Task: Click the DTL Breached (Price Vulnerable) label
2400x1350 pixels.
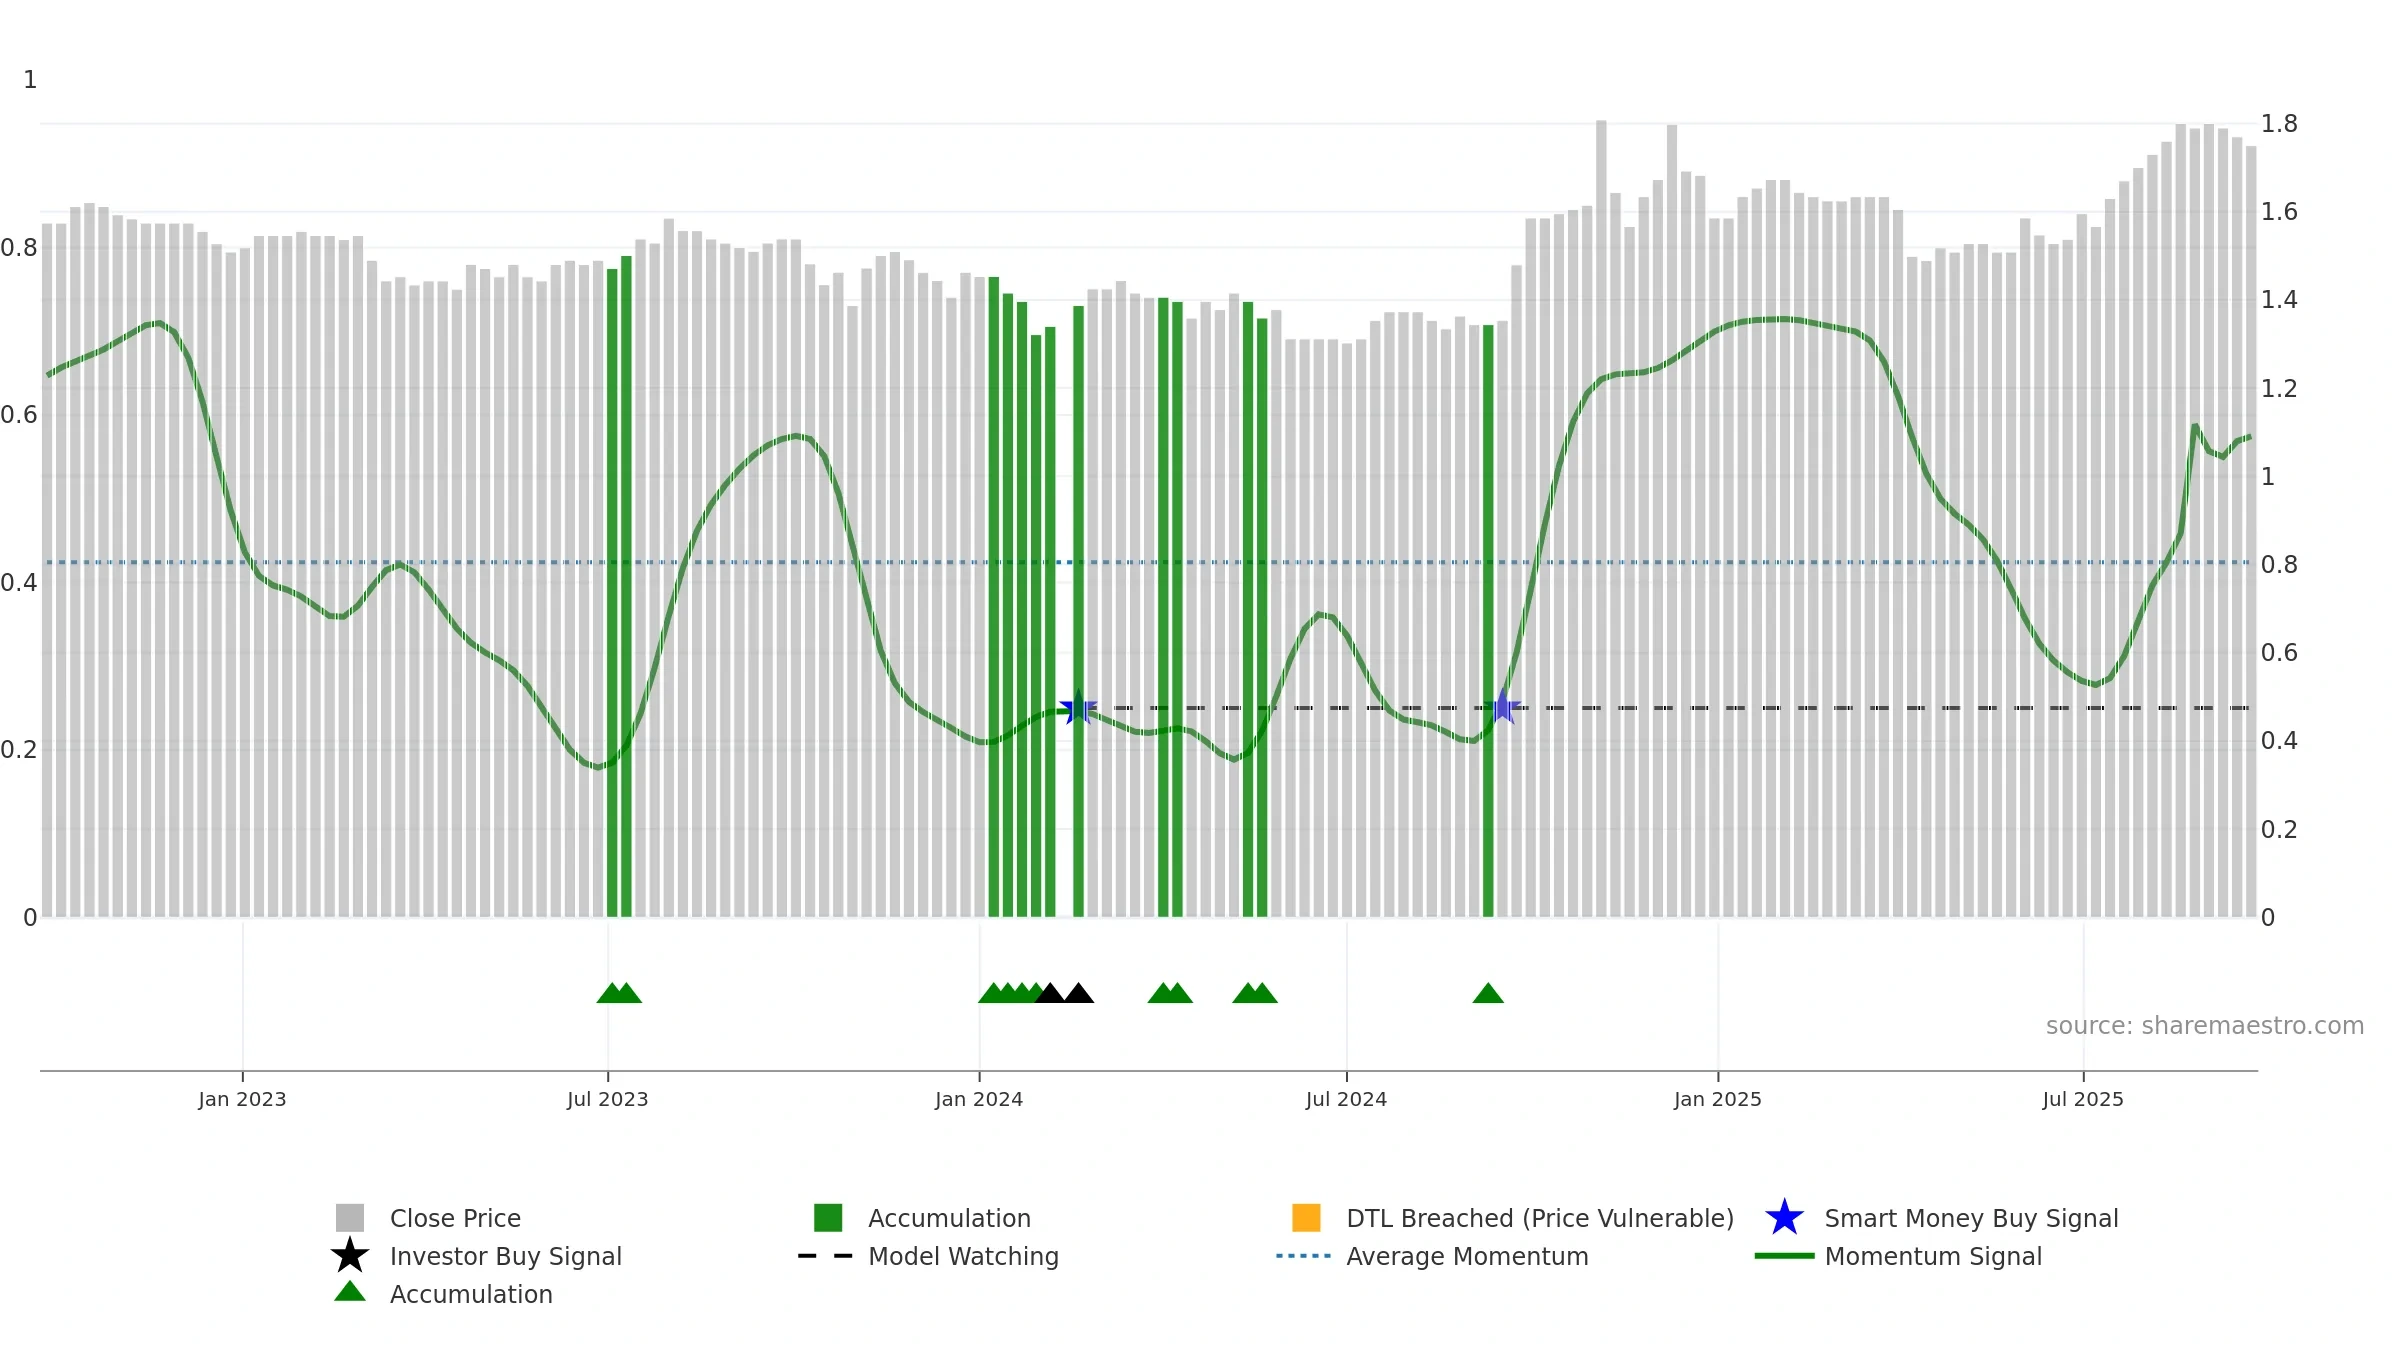Action: (x=1540, y=1218)
